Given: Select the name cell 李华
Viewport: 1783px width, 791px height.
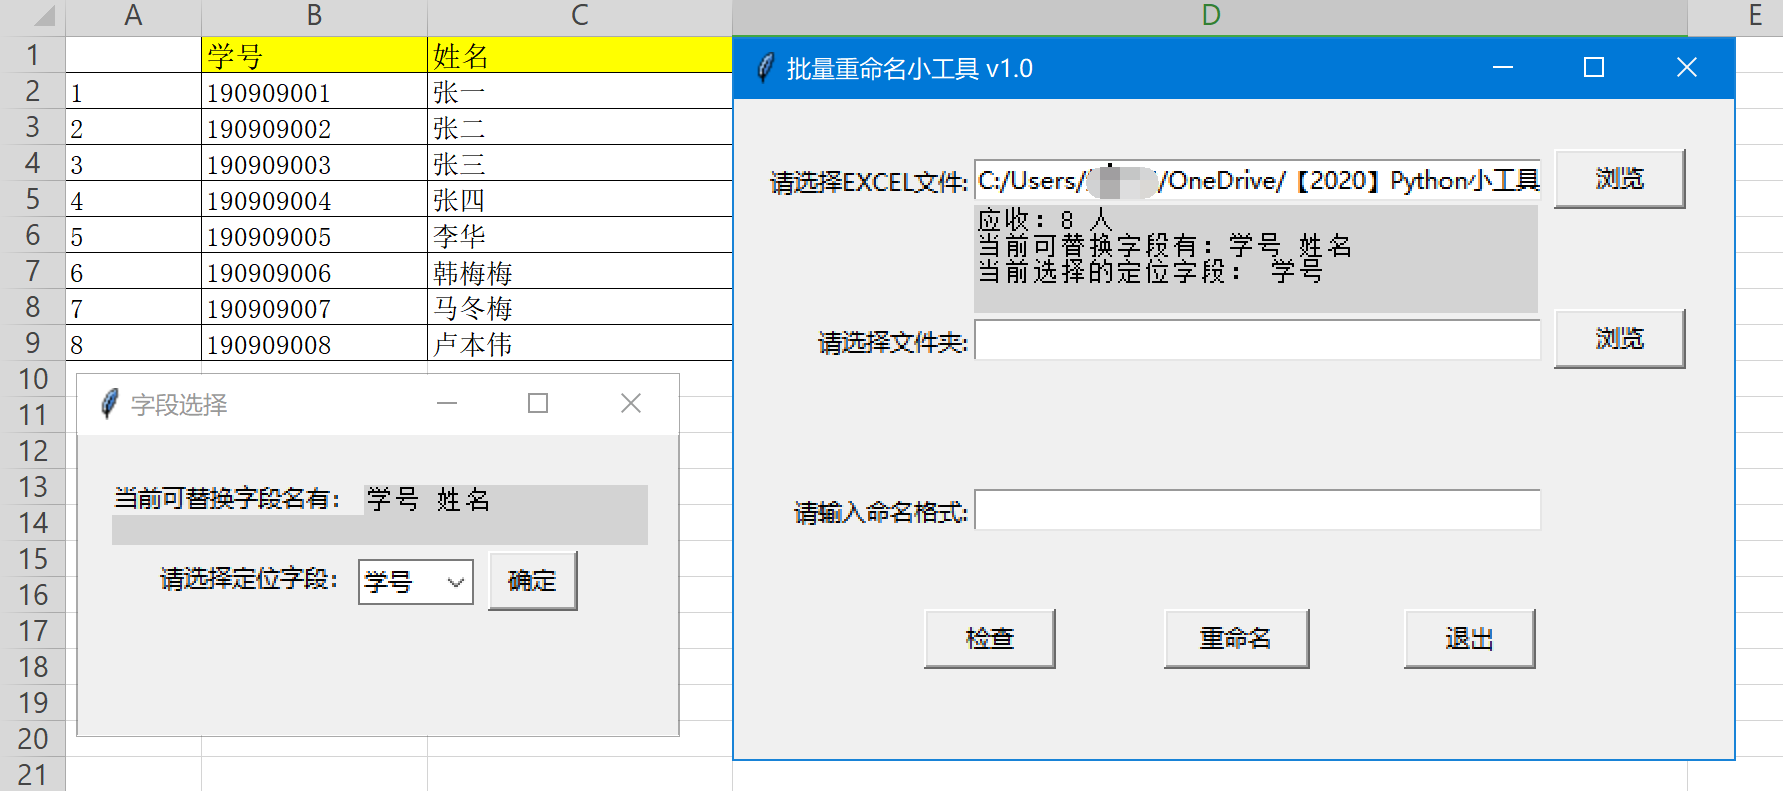Looking at the screenshot, I should [x=580, y=235].
